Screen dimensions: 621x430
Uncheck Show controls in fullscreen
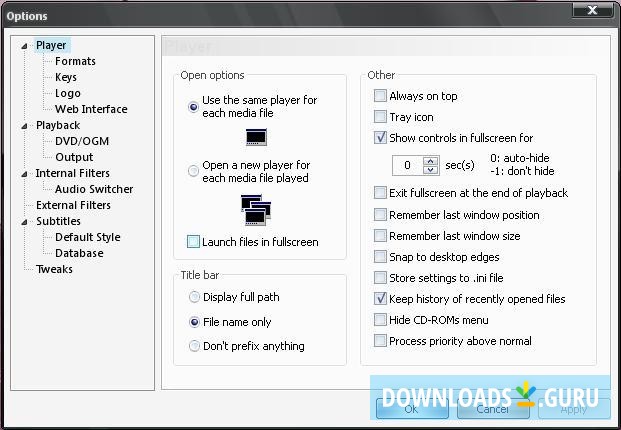coord(380,137)
